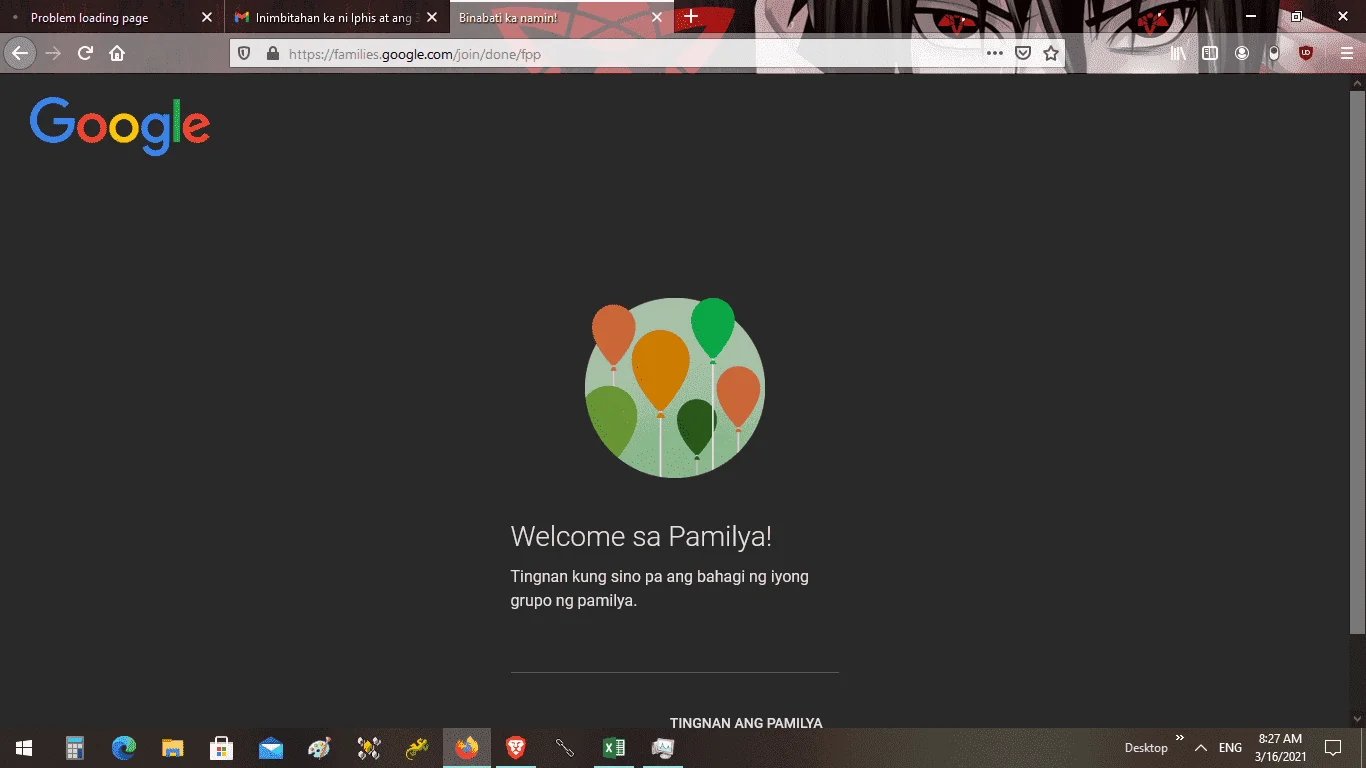Open the yellow gecko app in taskbar
The image size is (1366, 768).
click(418, 748)
